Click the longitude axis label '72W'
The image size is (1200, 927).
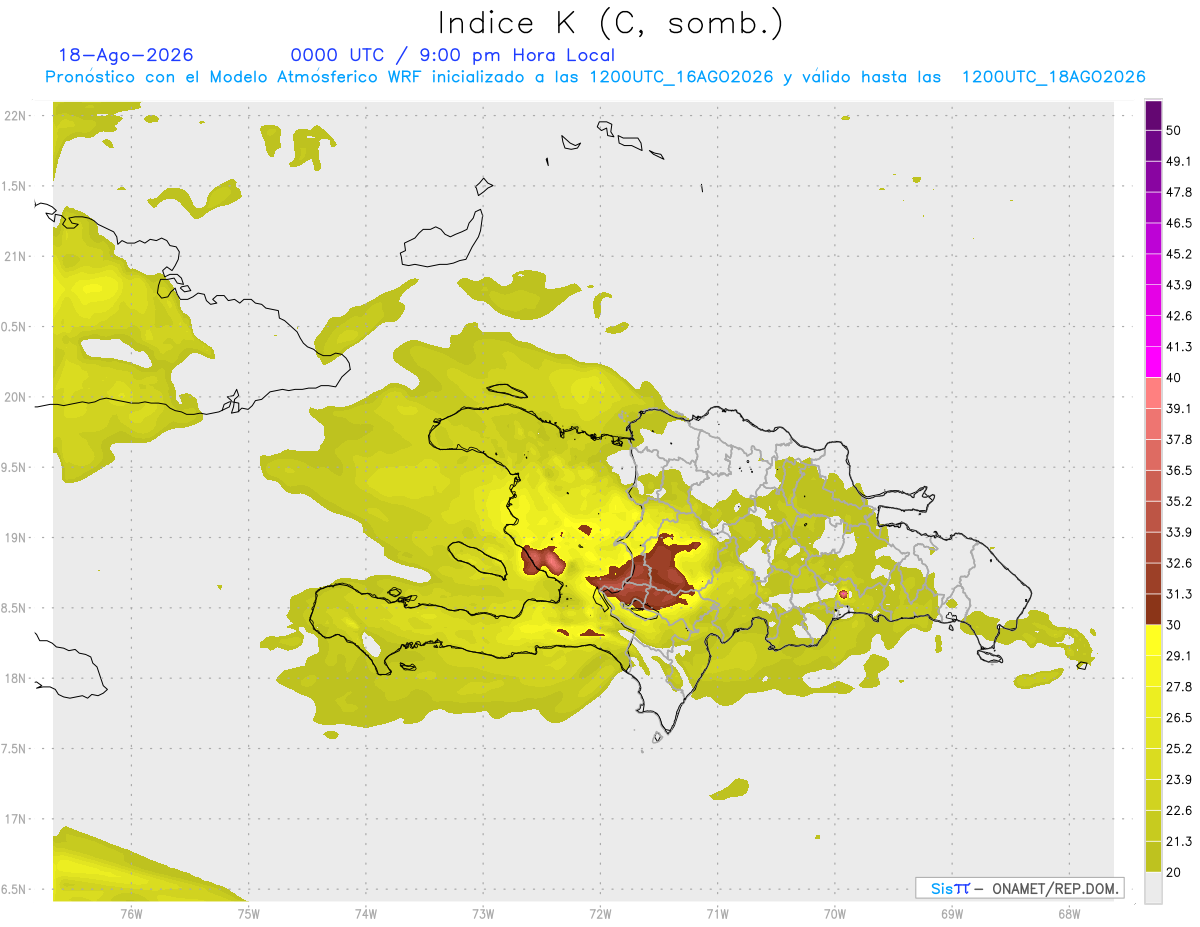coord(600,913)
